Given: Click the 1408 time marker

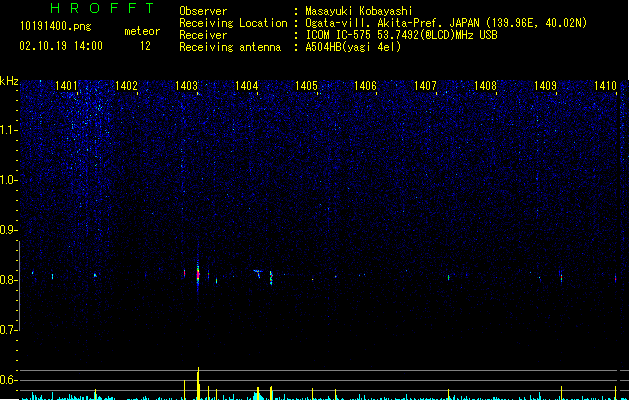Looking at the screenshot, I should pos(485,85).
